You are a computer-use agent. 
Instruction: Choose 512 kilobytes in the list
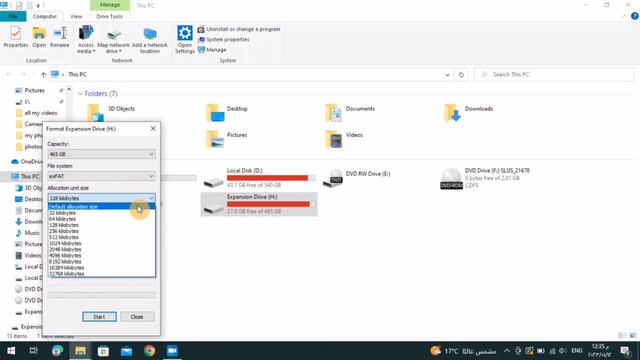click(x=101, y=237)
